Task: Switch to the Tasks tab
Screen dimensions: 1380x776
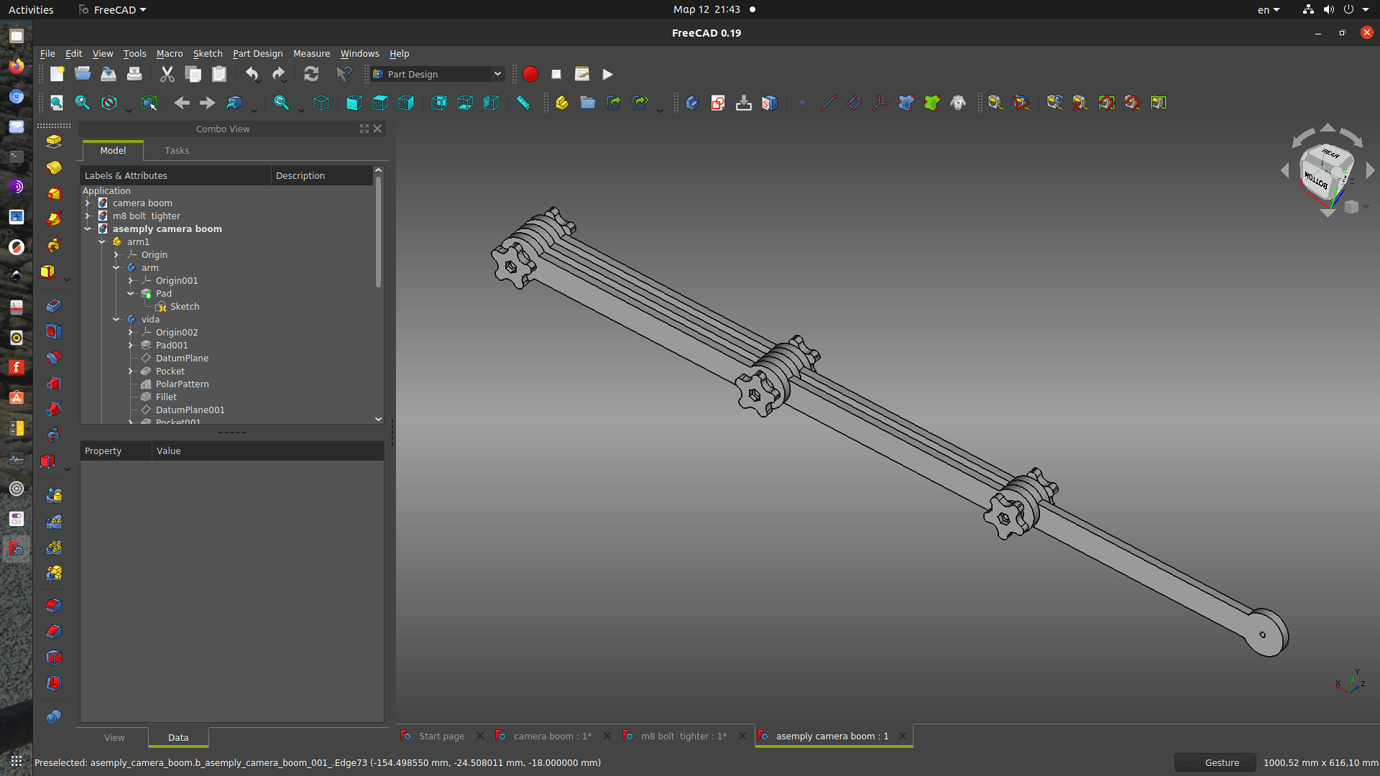Action: pos(176,151)
